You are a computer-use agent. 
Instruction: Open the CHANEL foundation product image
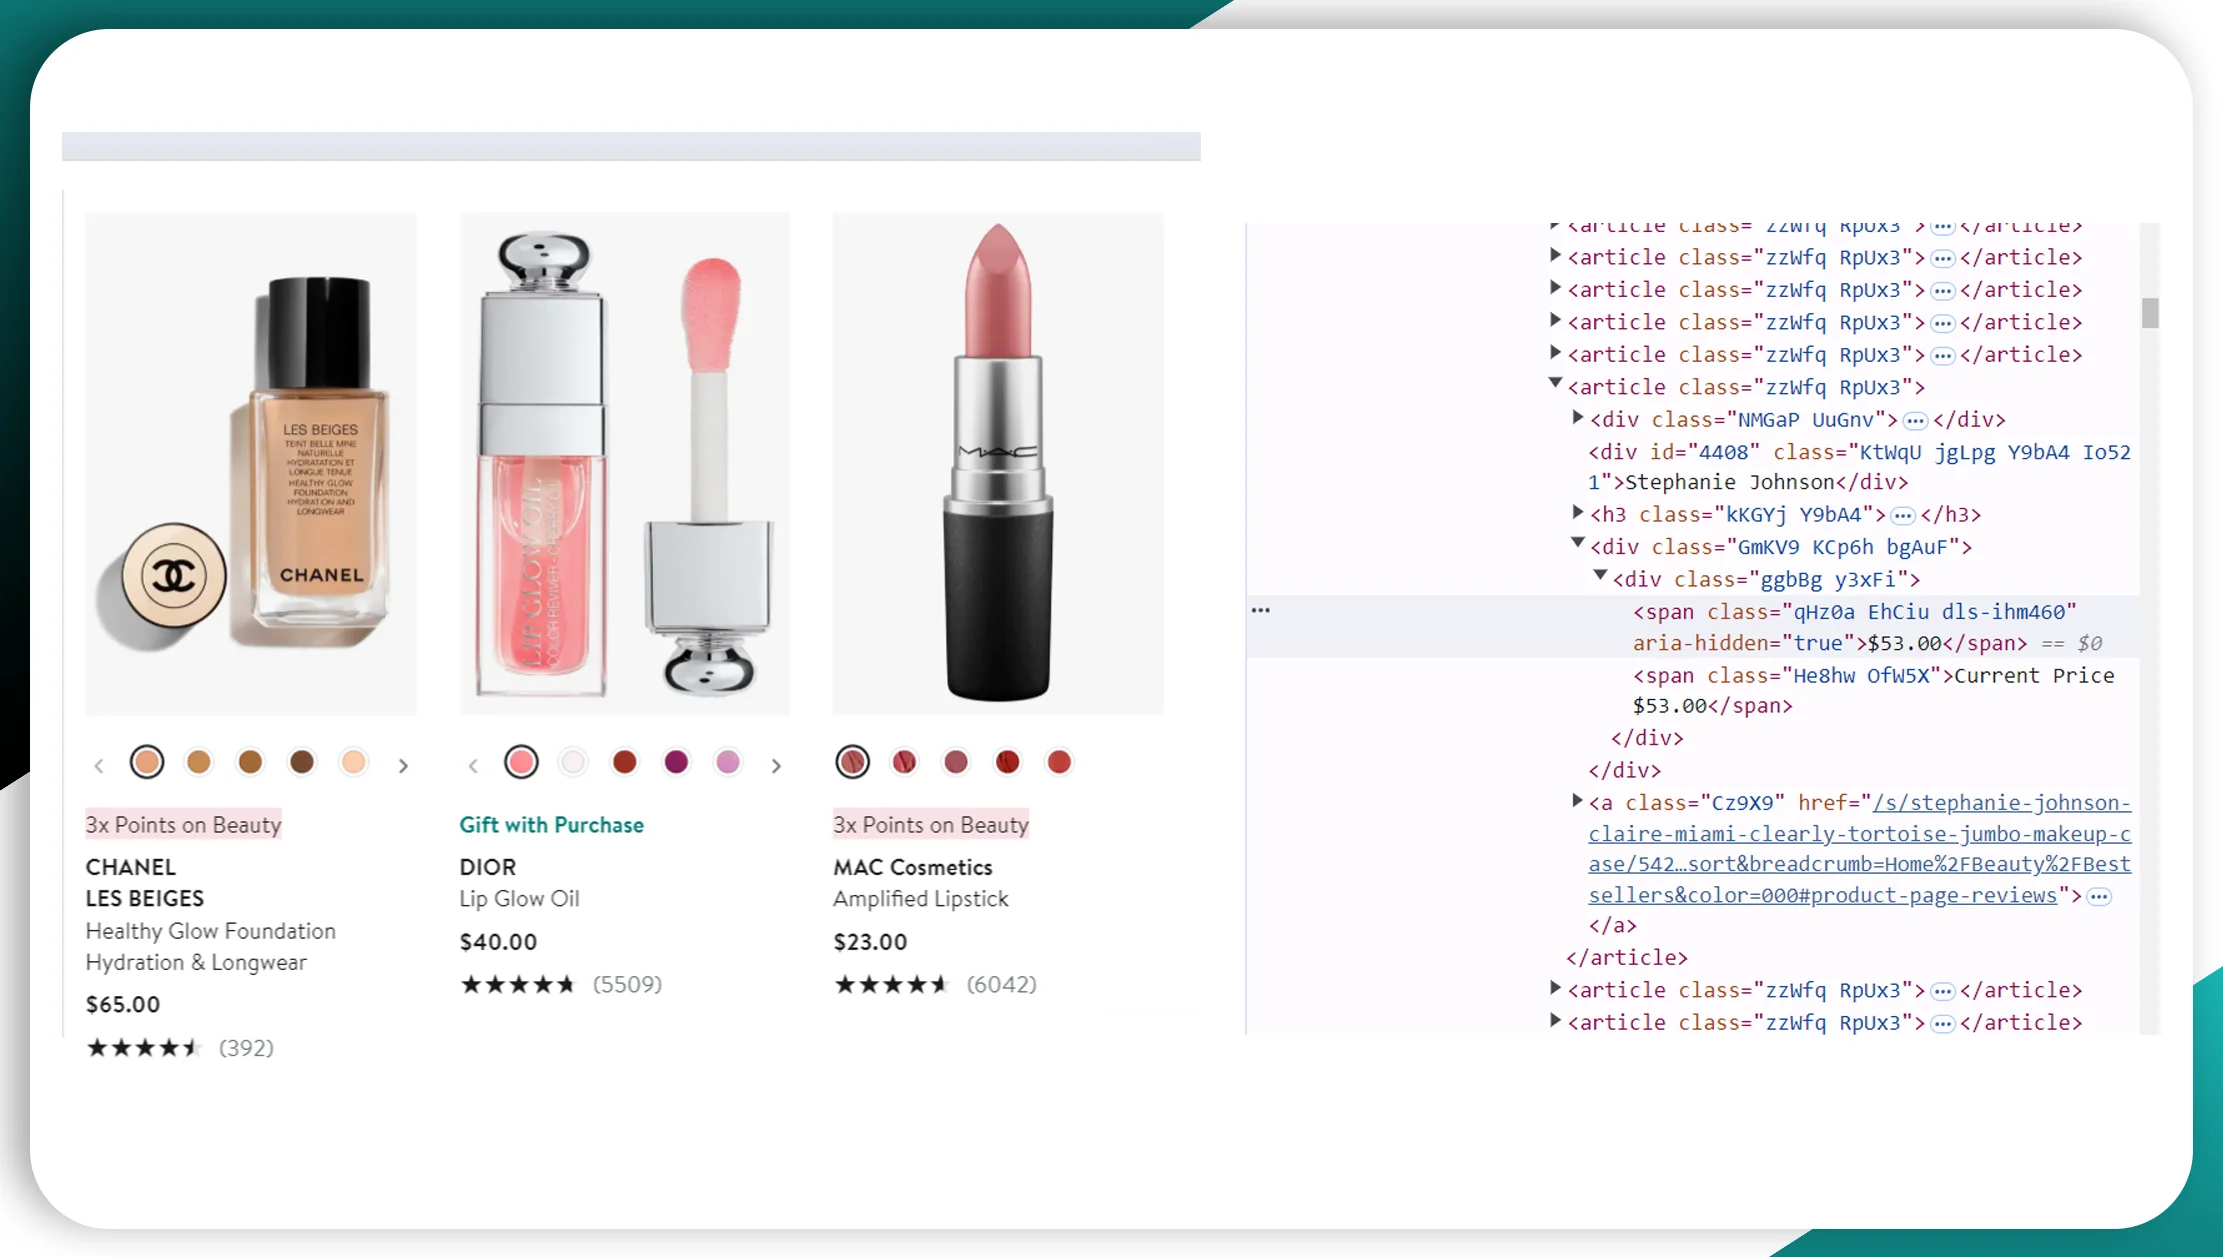click(x=251, y=463)
